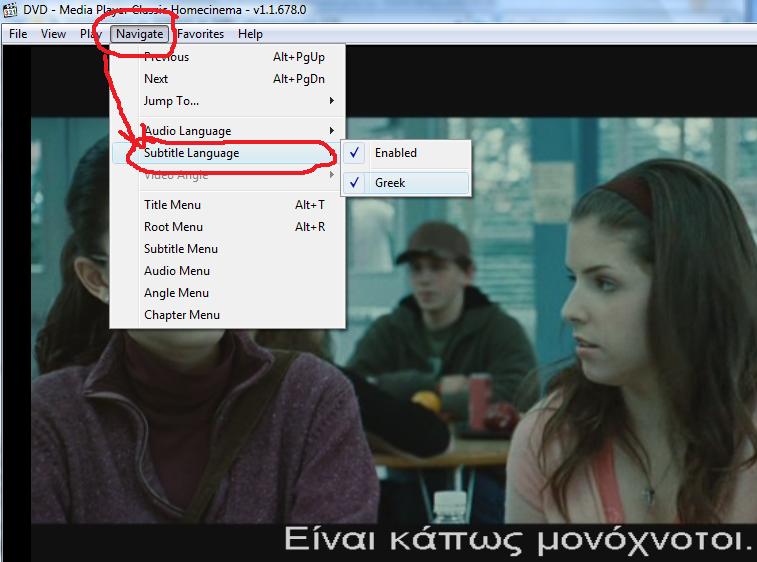Expand the Jump To... submenu
The width and height of the screenshot is (757, 562).
click(227, 101)
